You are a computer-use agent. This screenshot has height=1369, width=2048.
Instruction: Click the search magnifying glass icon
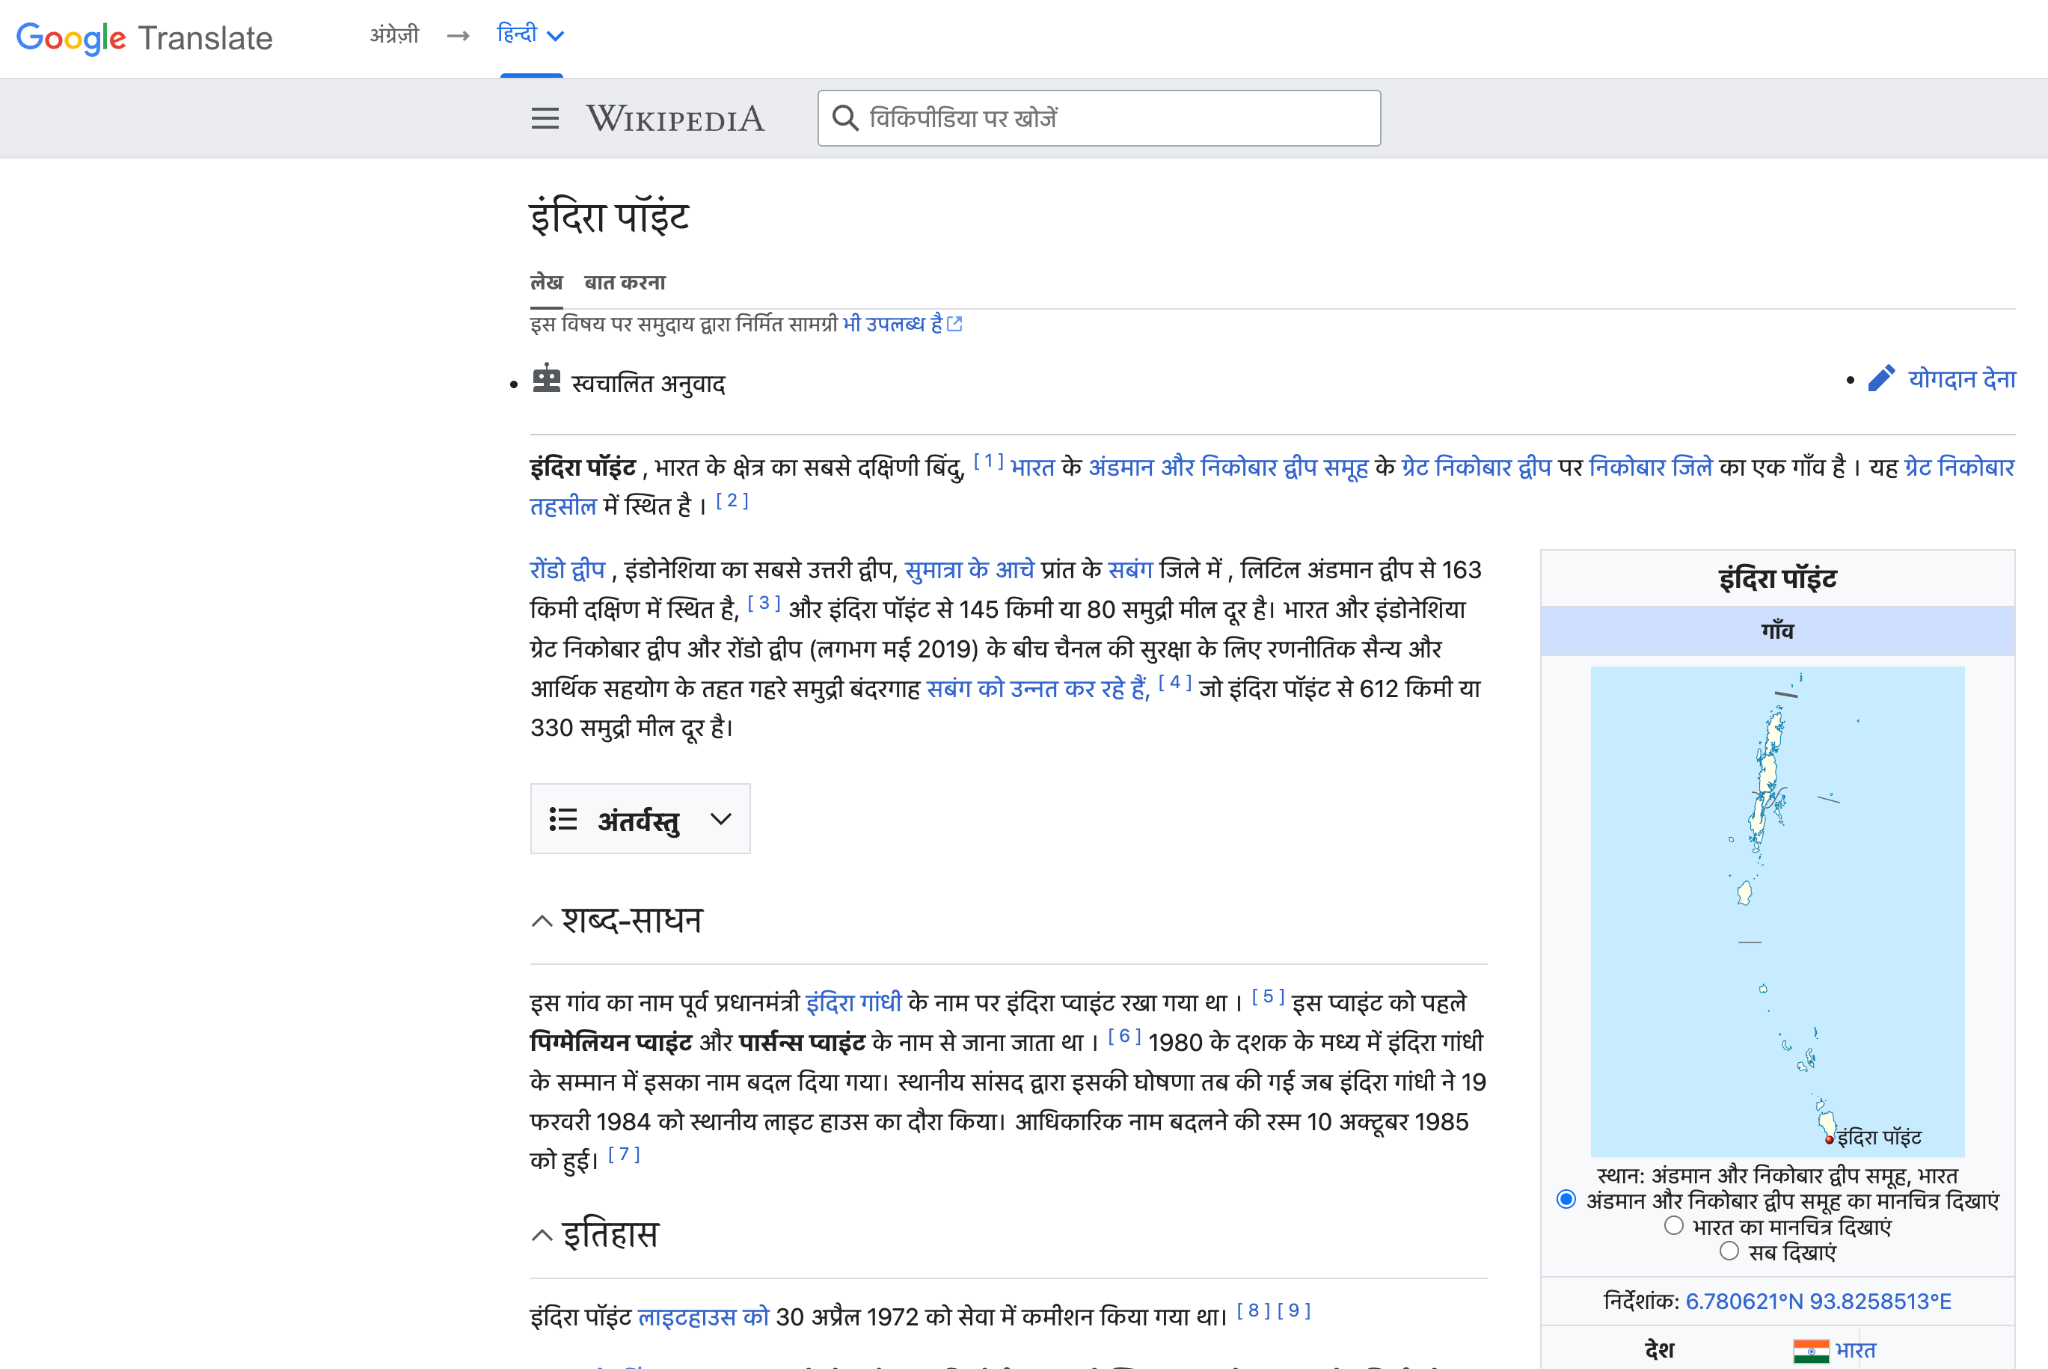[x=846, y=118]
